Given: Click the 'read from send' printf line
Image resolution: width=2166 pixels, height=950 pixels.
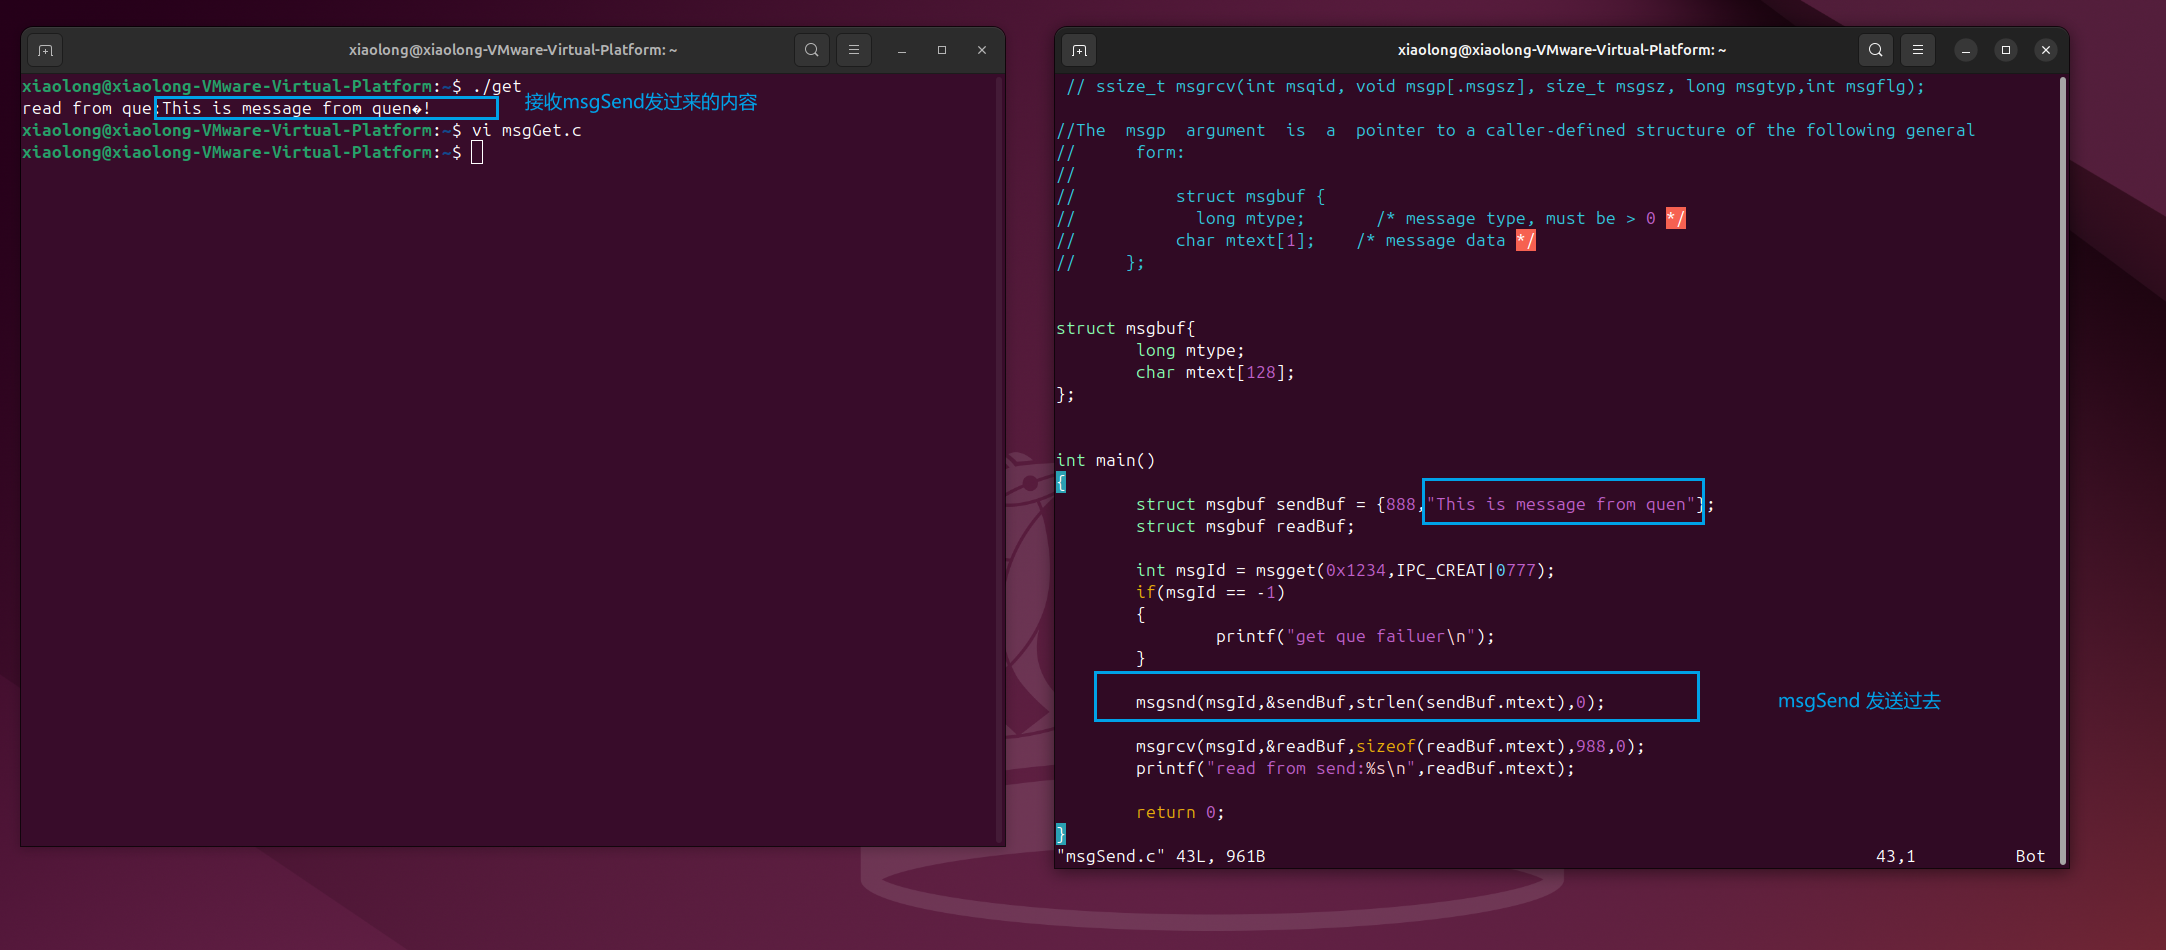Looking at the screenshot, I should (x=1355, y=769).
